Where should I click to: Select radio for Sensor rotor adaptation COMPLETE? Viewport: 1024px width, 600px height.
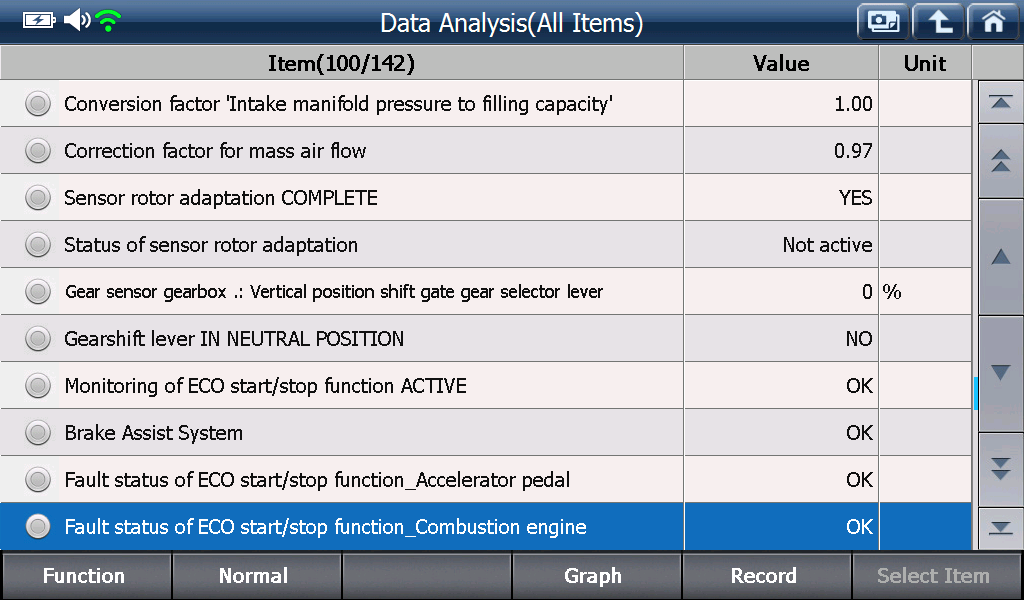click(38, 198)
